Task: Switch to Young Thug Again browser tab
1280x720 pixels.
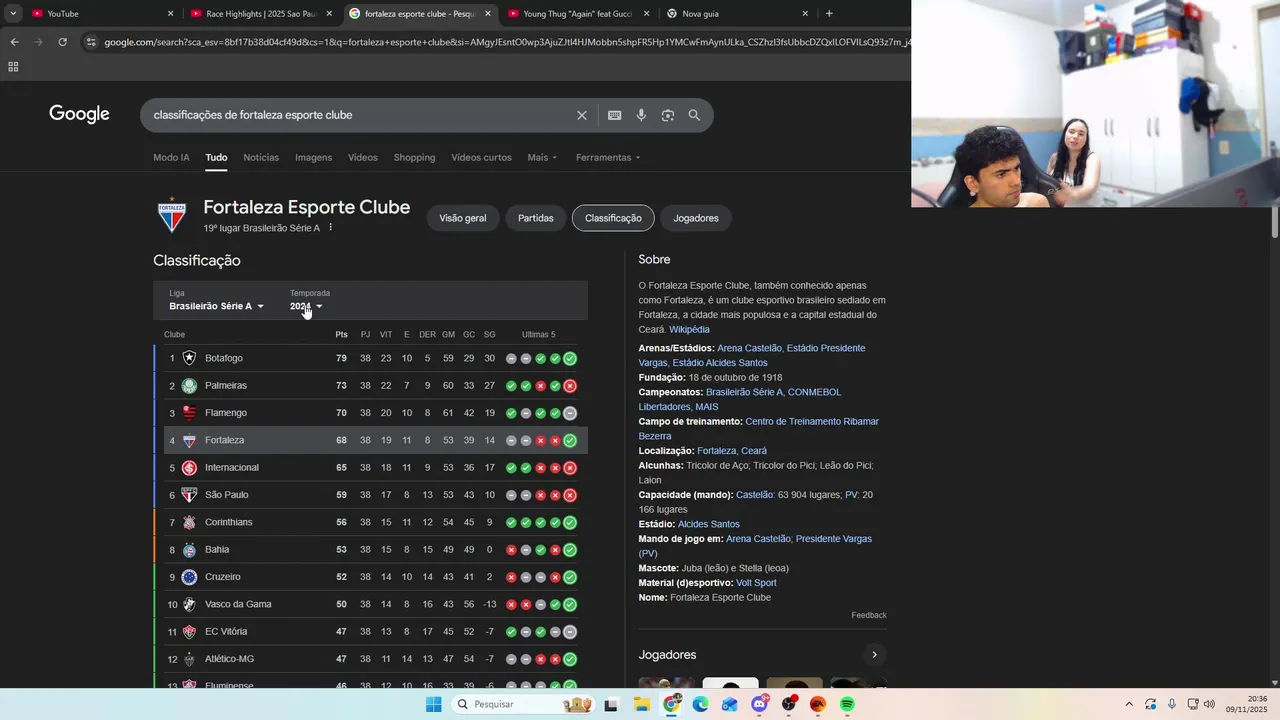Action: 578,14
